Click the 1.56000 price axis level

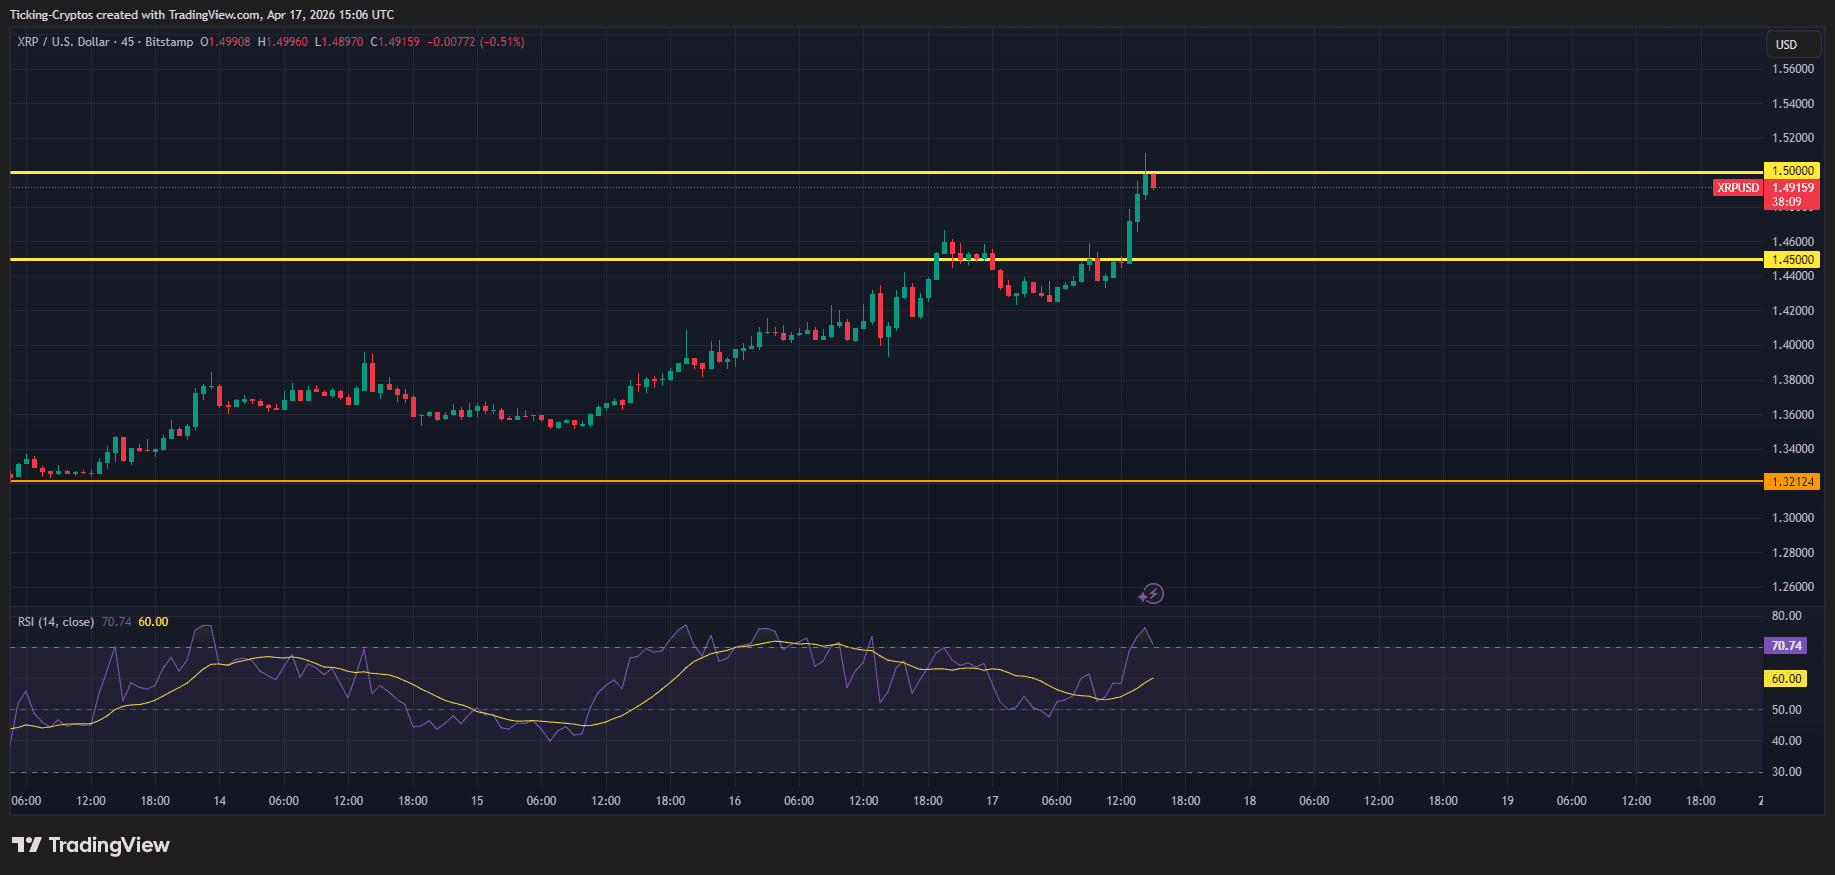1792,69
